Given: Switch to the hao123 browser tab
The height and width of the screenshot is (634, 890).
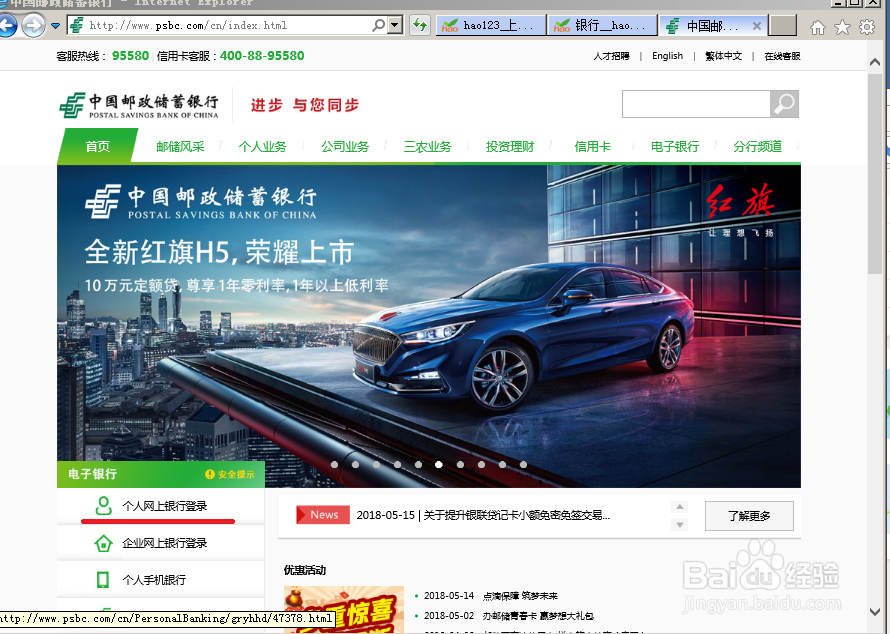Looking at the screenshot, I should (490, 26).
